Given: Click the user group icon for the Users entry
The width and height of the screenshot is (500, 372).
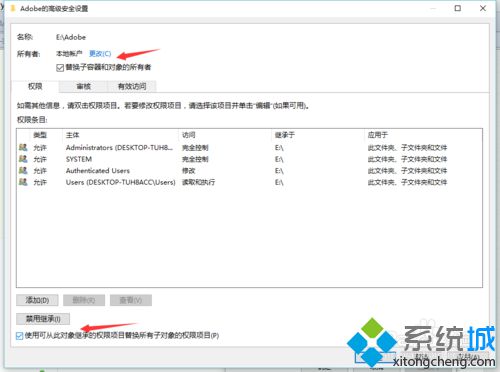Looking at the screenshot, I should point(23,182).
